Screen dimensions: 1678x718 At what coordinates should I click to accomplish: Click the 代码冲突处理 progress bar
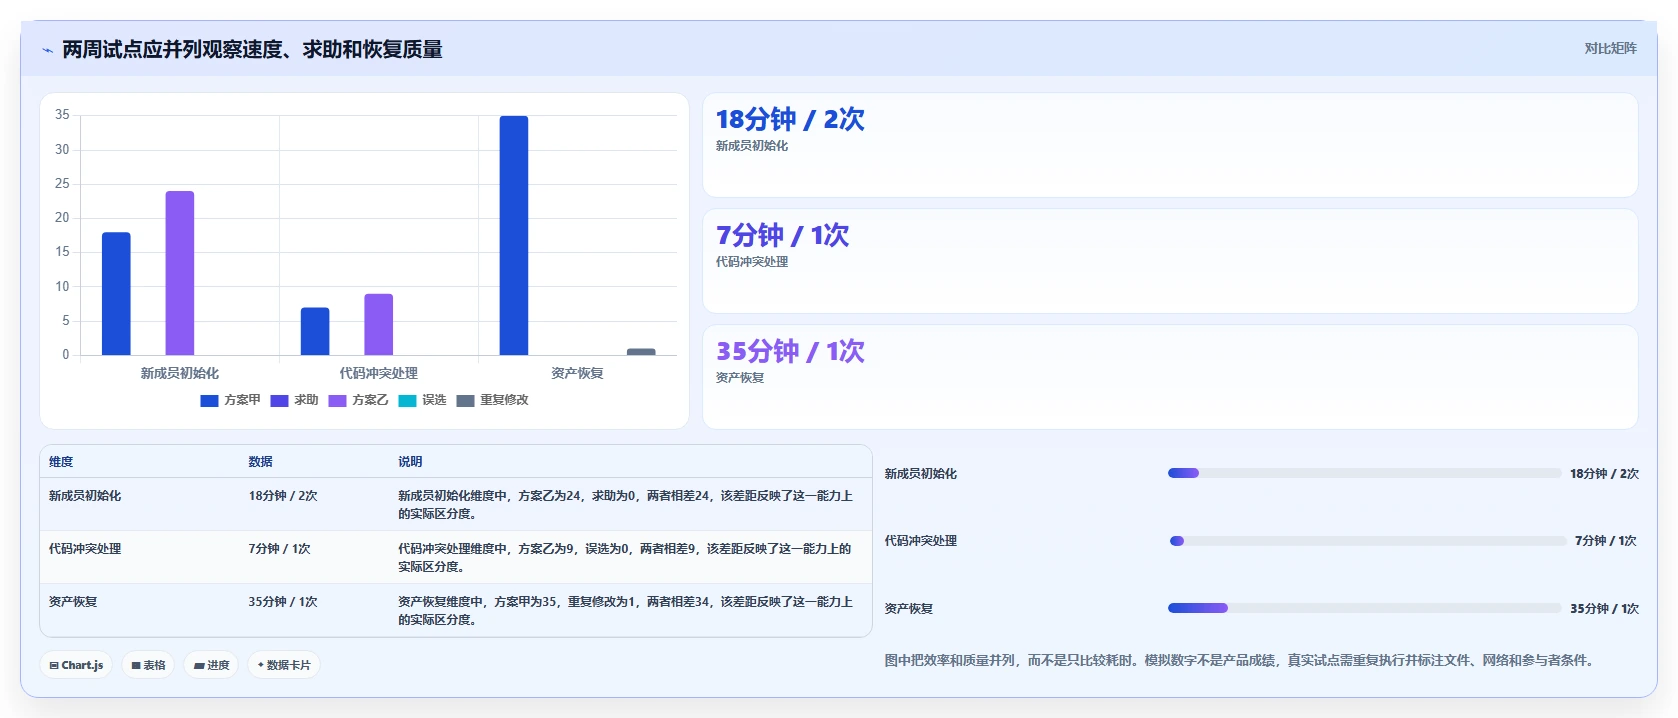click(x=1368, y=541)
